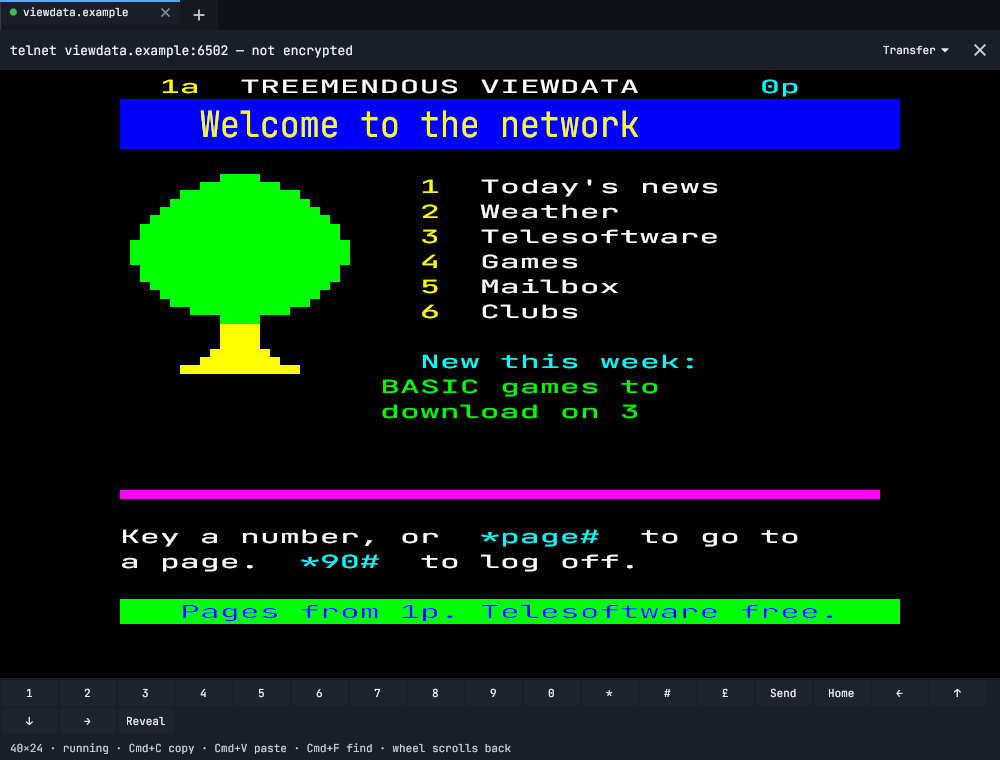Screen dimensions: 1000x760
Task: Click the hash keypad button
Action: (x=668, y=693)
